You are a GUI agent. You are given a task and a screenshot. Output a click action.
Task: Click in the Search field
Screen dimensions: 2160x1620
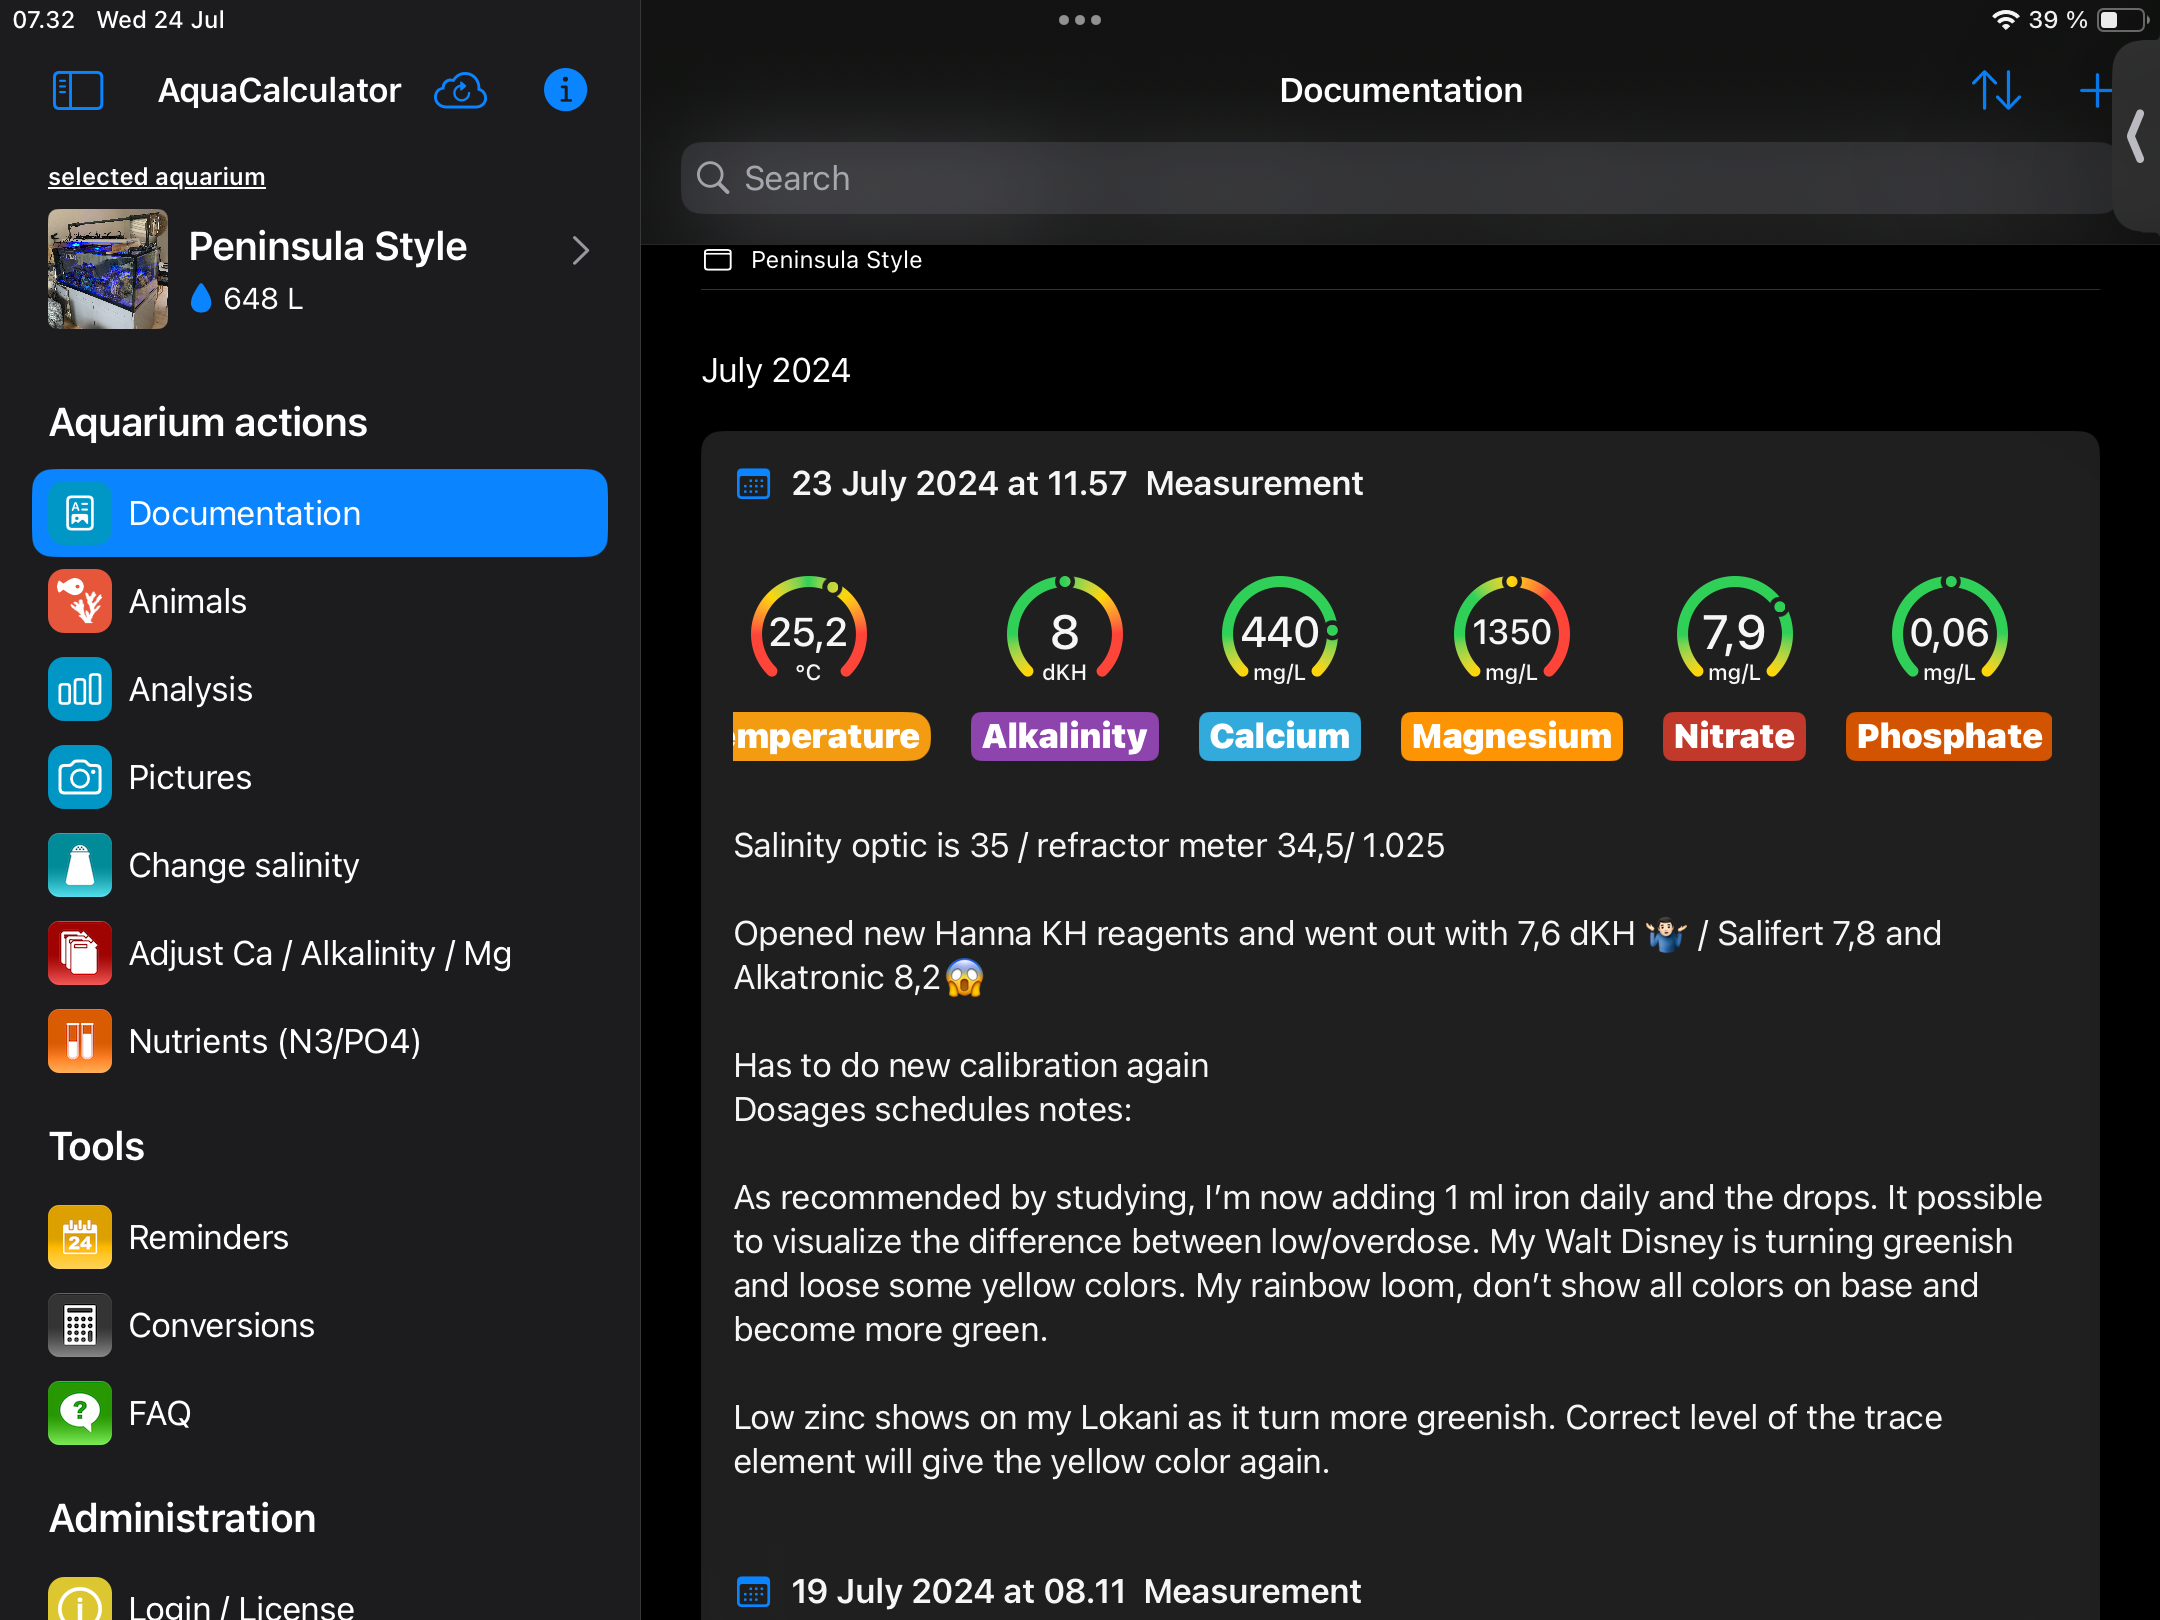coord(1400,178)
